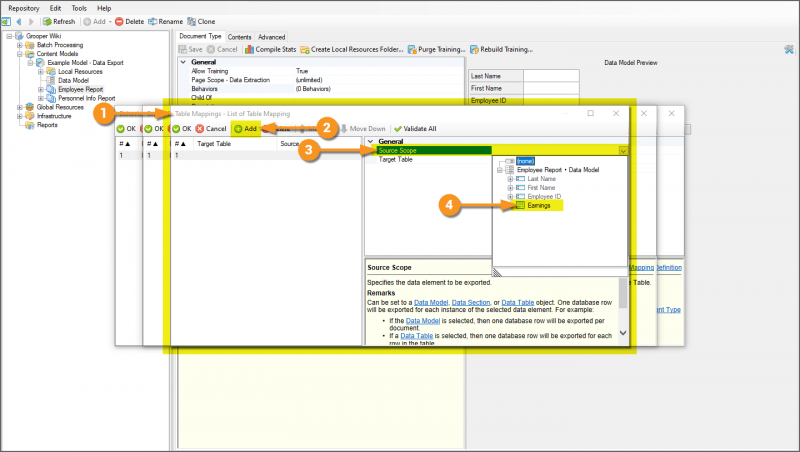Click the Add button in Table Mappings

point(245,129)
